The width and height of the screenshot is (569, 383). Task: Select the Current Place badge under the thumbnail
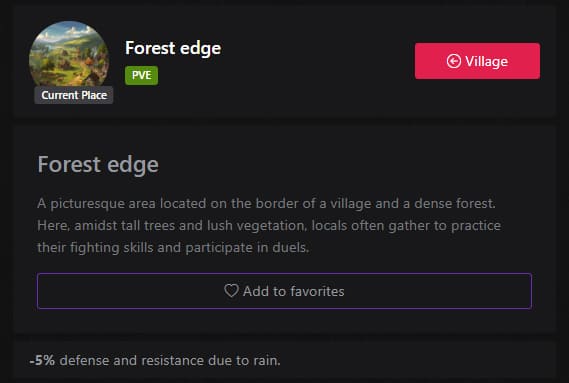74,95
